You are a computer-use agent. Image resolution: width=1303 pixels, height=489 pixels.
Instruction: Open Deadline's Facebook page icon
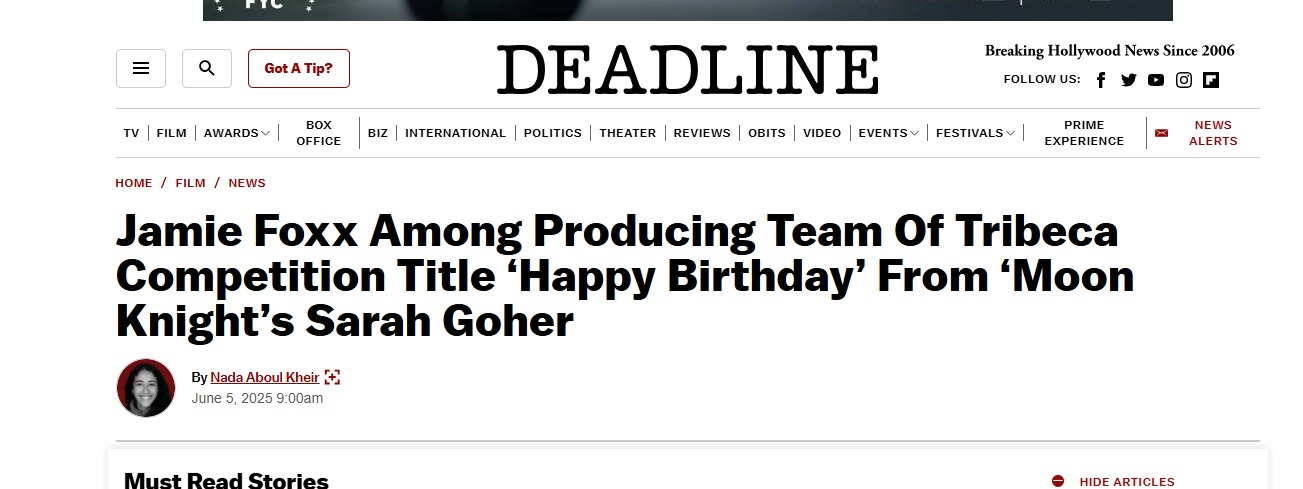[x=1101, y=80]
